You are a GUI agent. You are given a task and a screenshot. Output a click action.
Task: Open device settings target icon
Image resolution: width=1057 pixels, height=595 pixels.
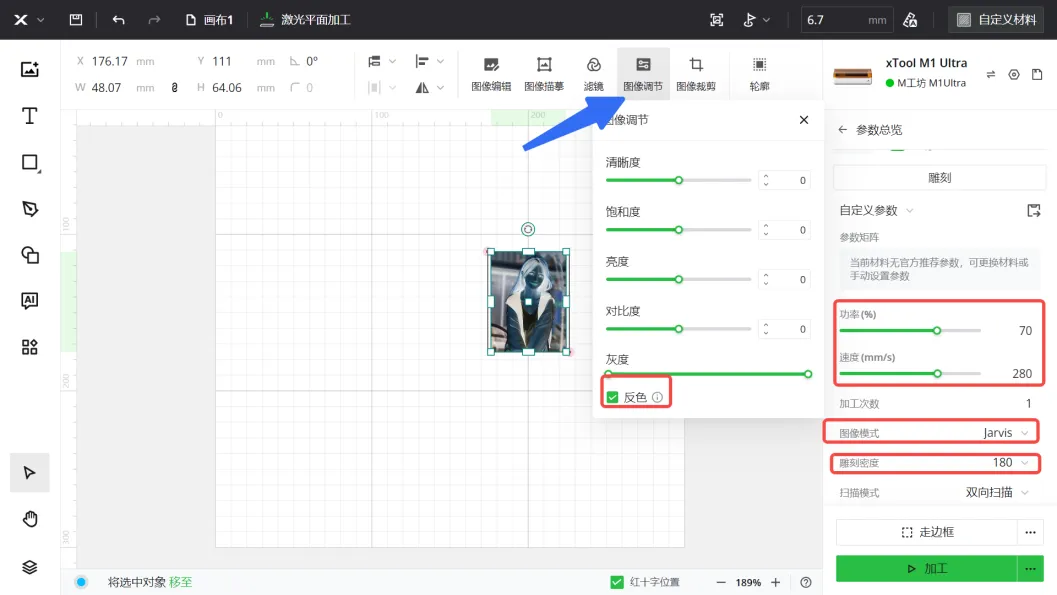point(1014,75)
